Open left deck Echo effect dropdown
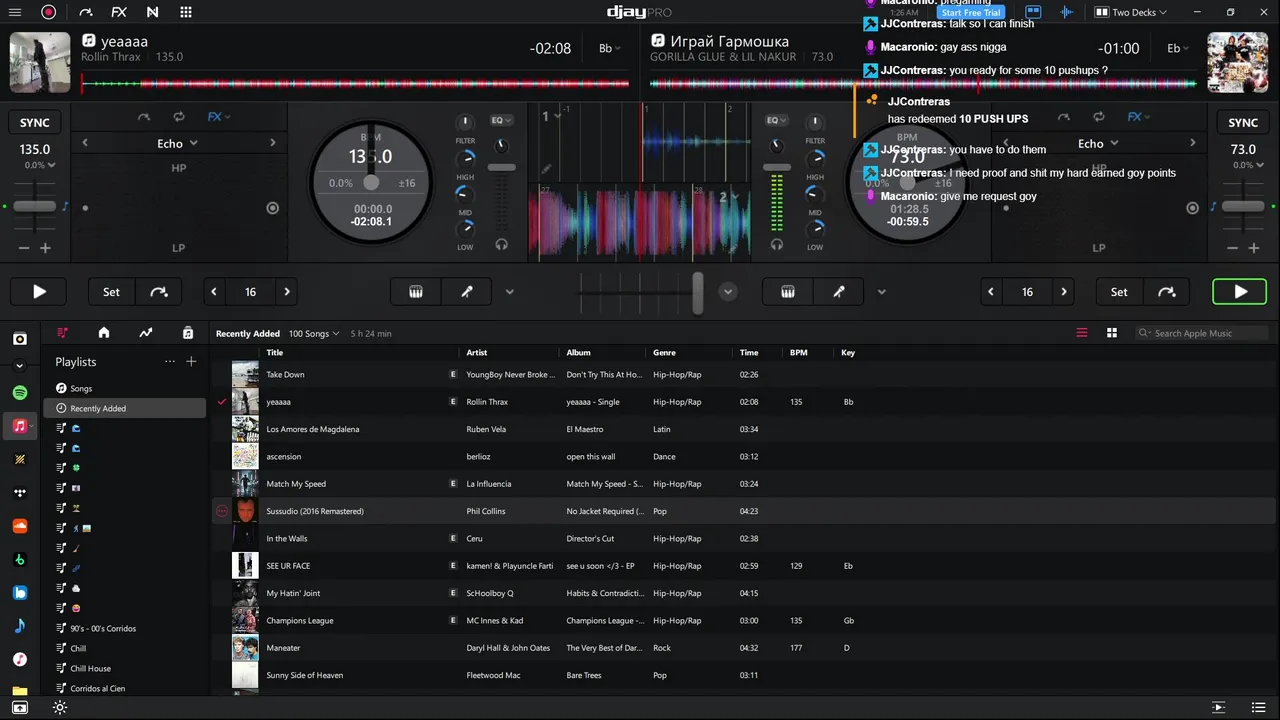 178,143
